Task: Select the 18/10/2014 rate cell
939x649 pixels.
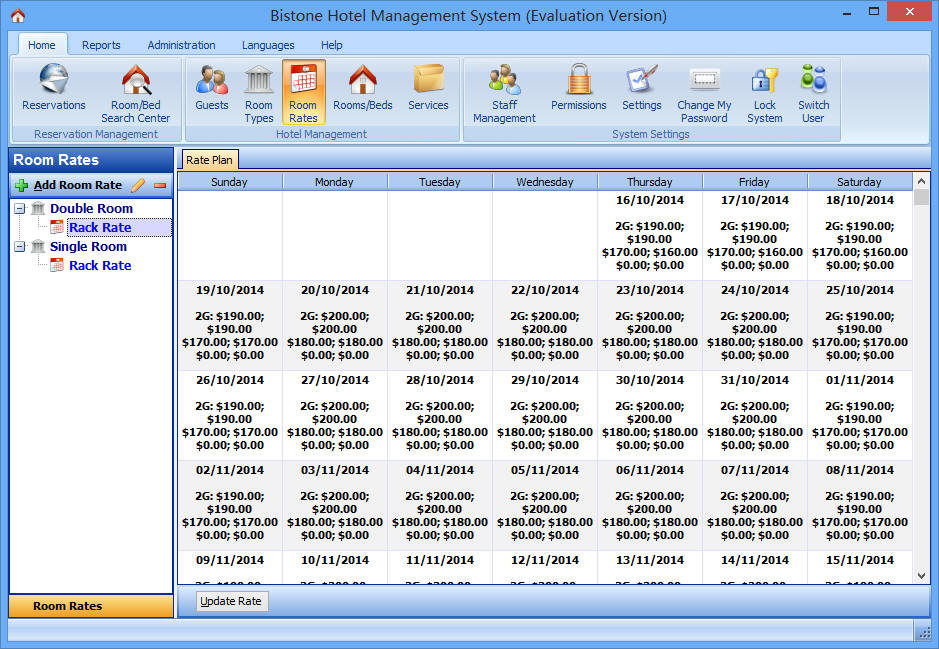Action: (859, 235)
